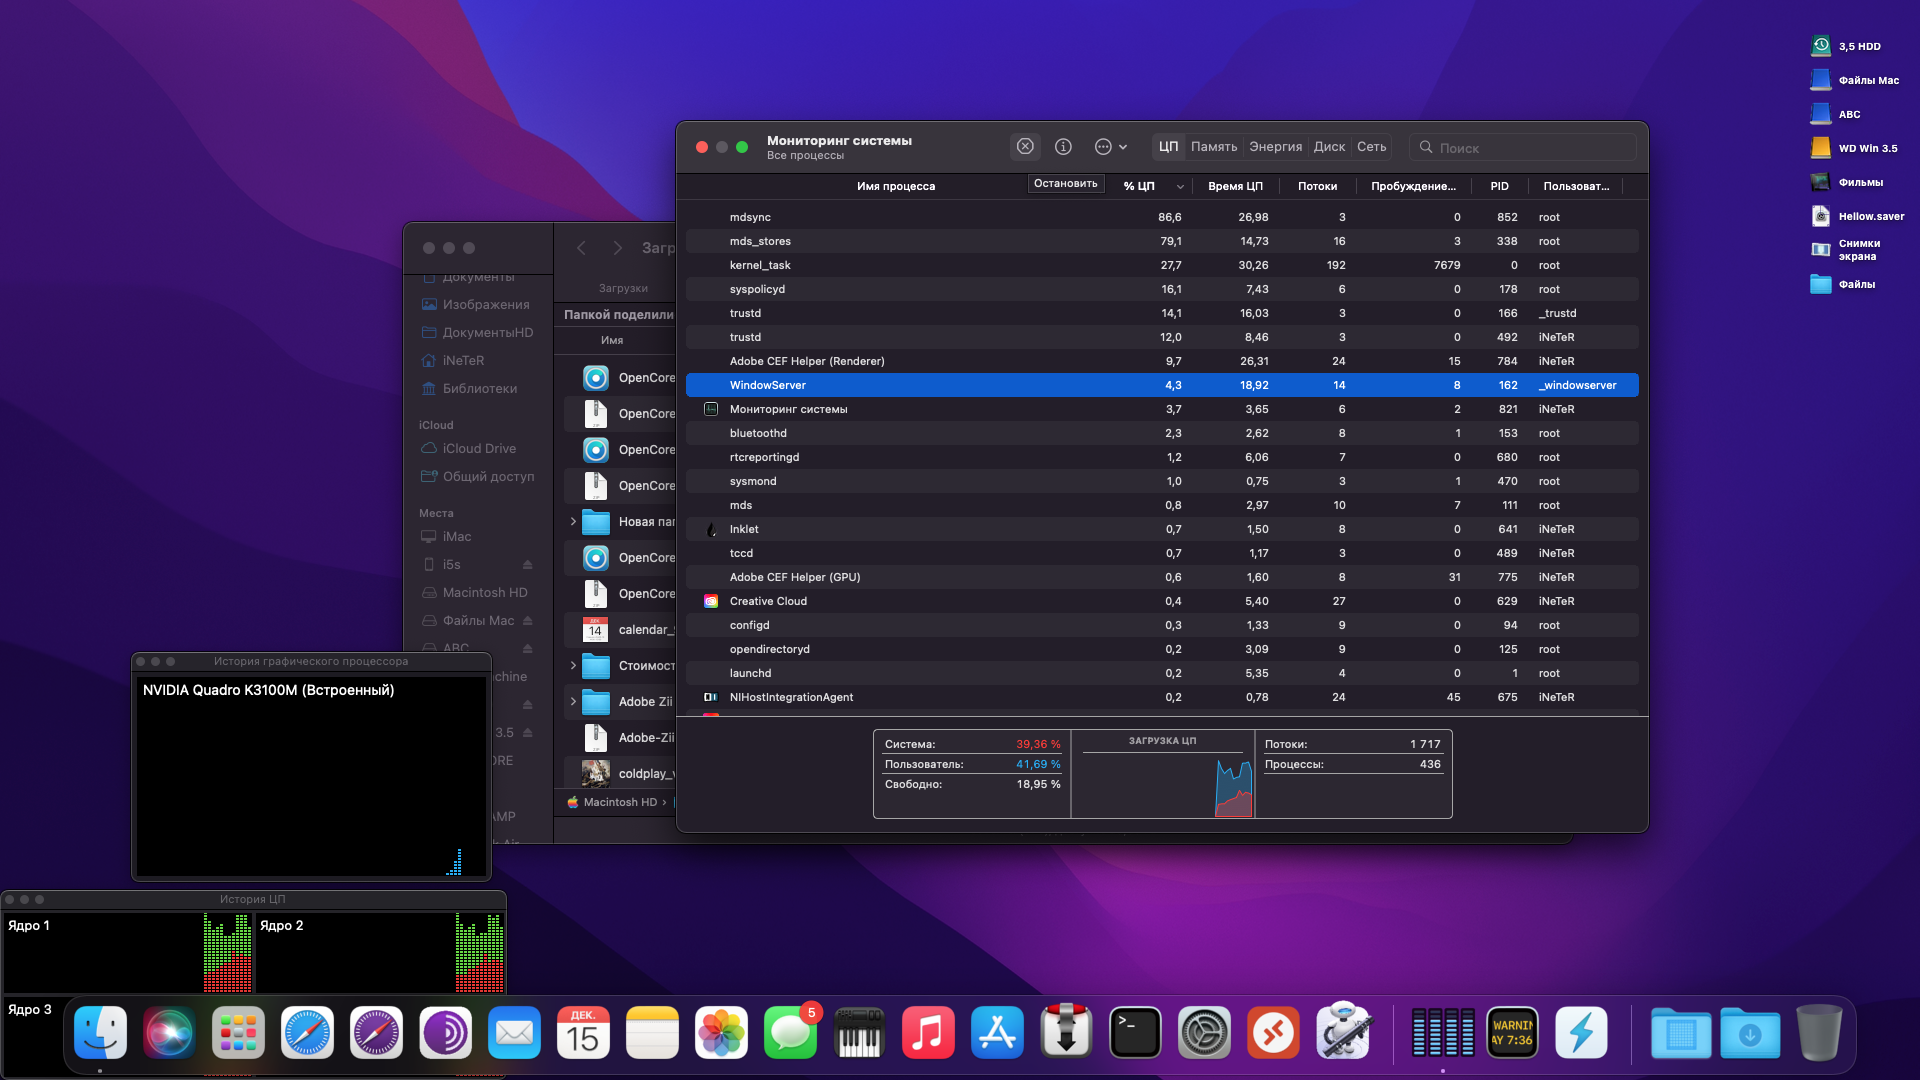Sort by the % ЦП column header

(1139, 186)
